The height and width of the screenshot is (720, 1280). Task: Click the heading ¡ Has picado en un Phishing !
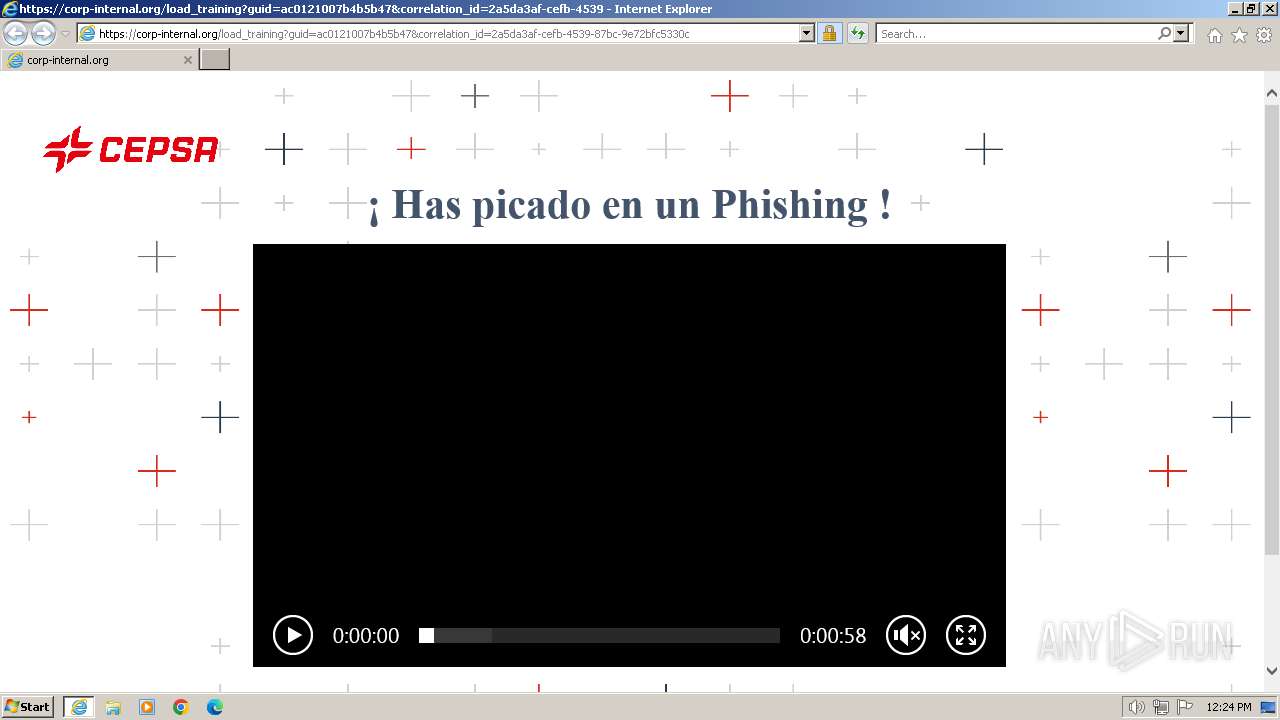click(630, 204)
